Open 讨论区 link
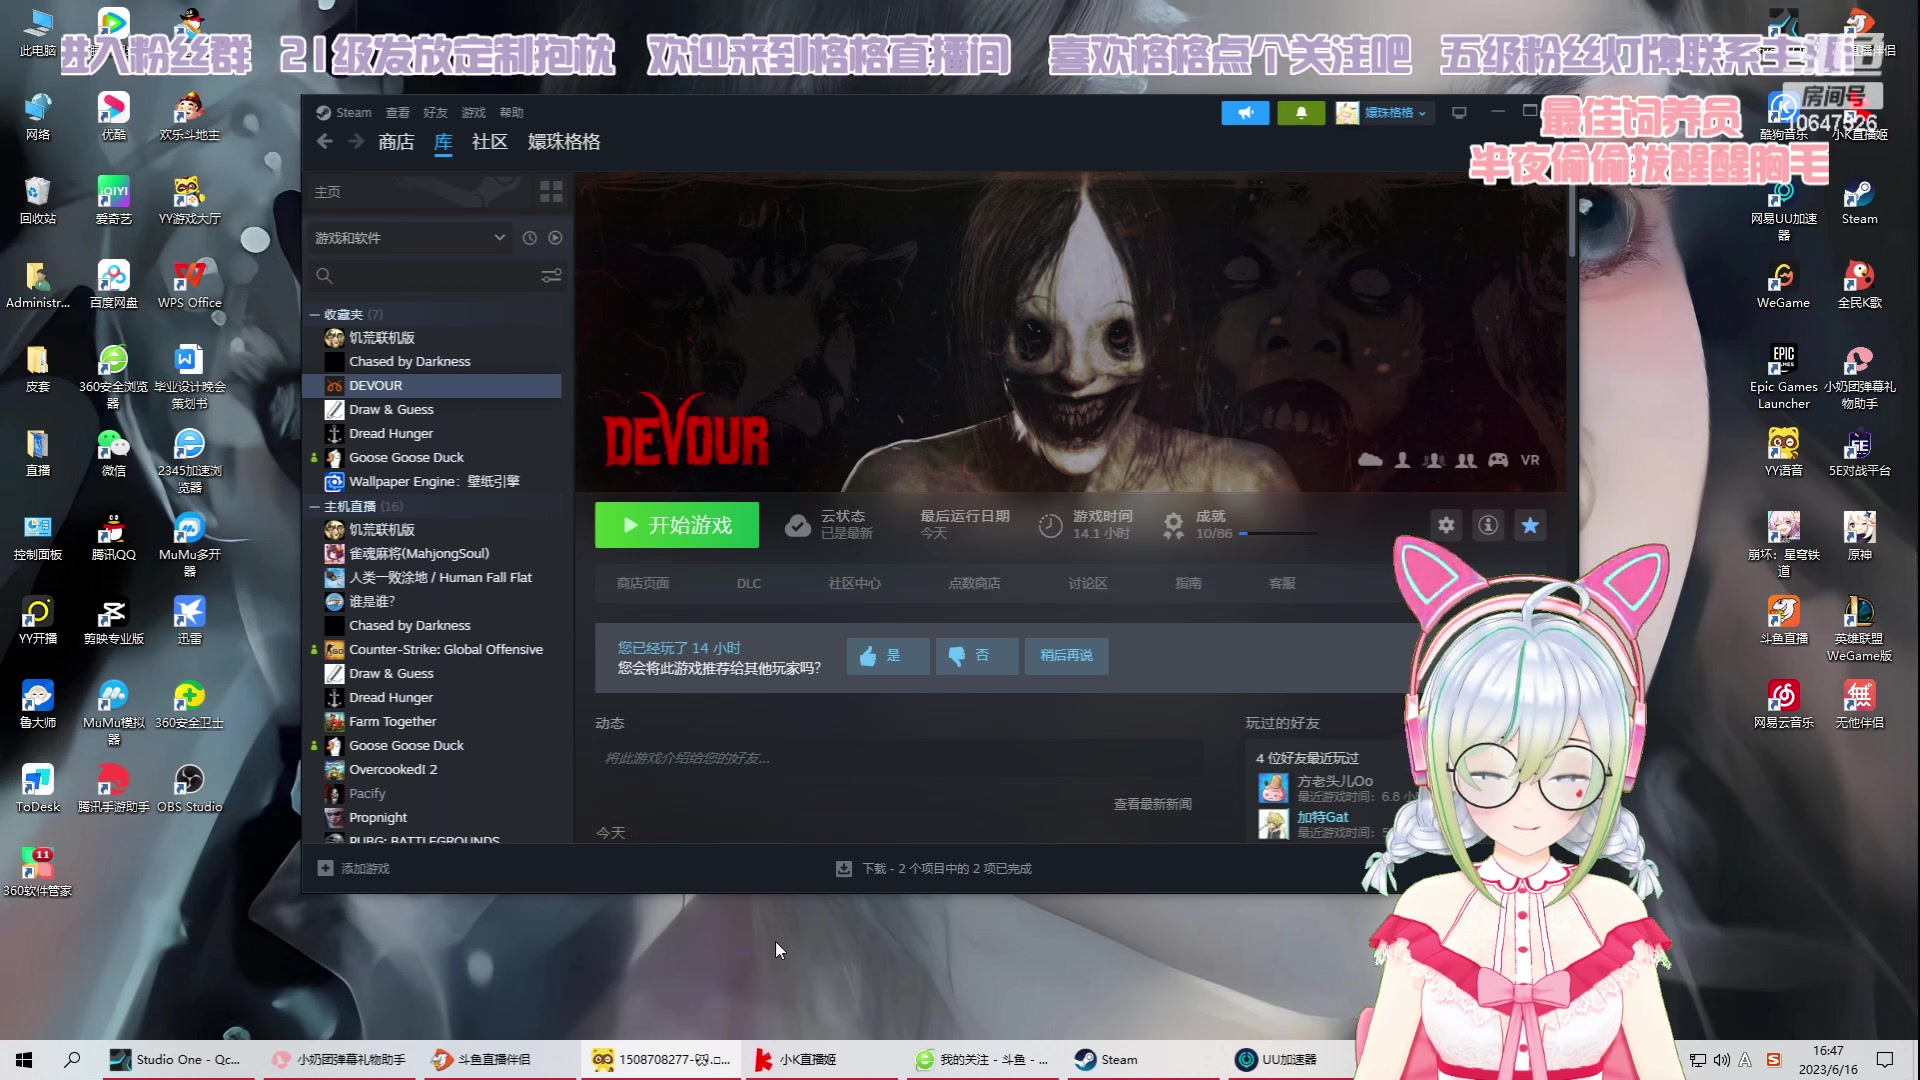 (x=1088, y=583)
